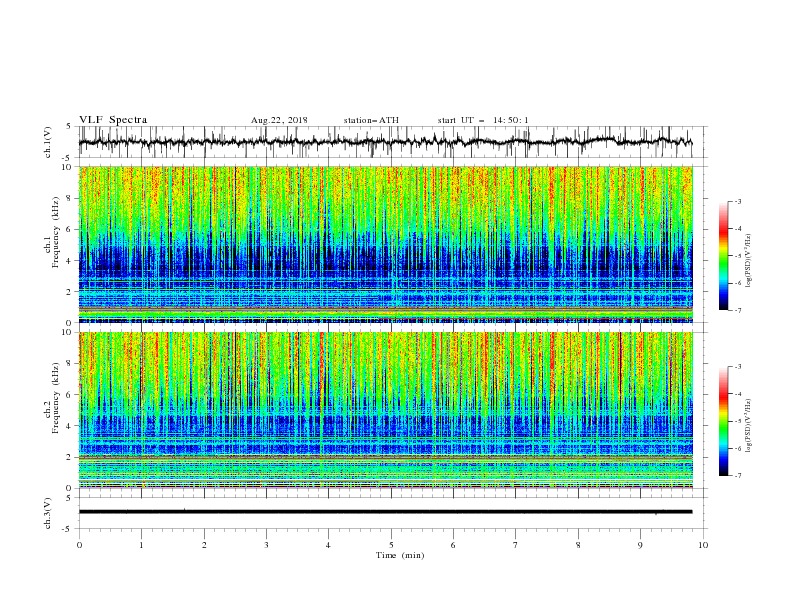Click the "Time (min)" axis label

[400, 555]
